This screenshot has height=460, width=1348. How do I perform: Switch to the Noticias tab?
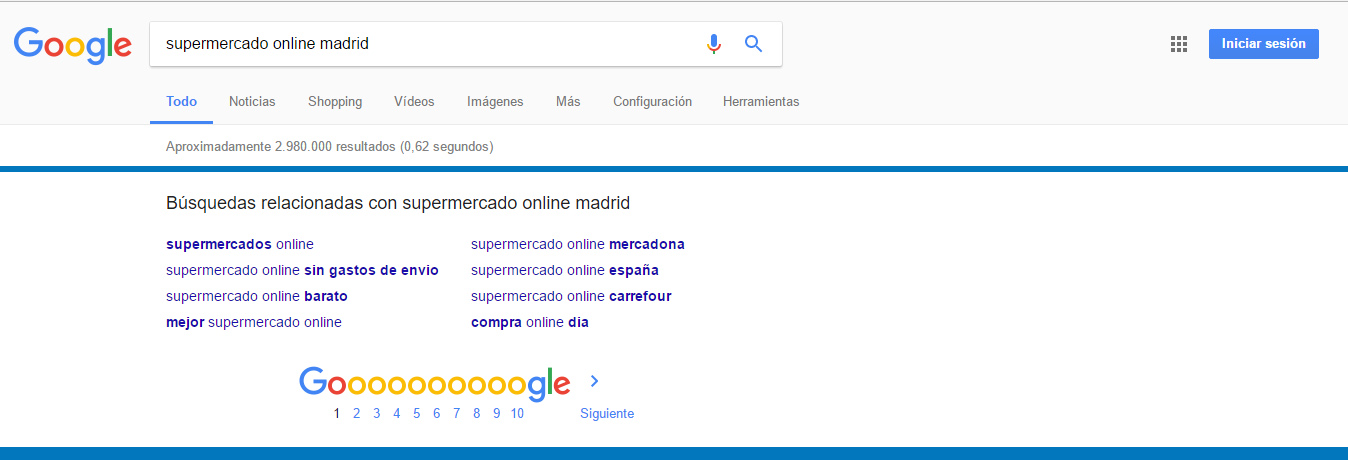(x=252, y=101)
